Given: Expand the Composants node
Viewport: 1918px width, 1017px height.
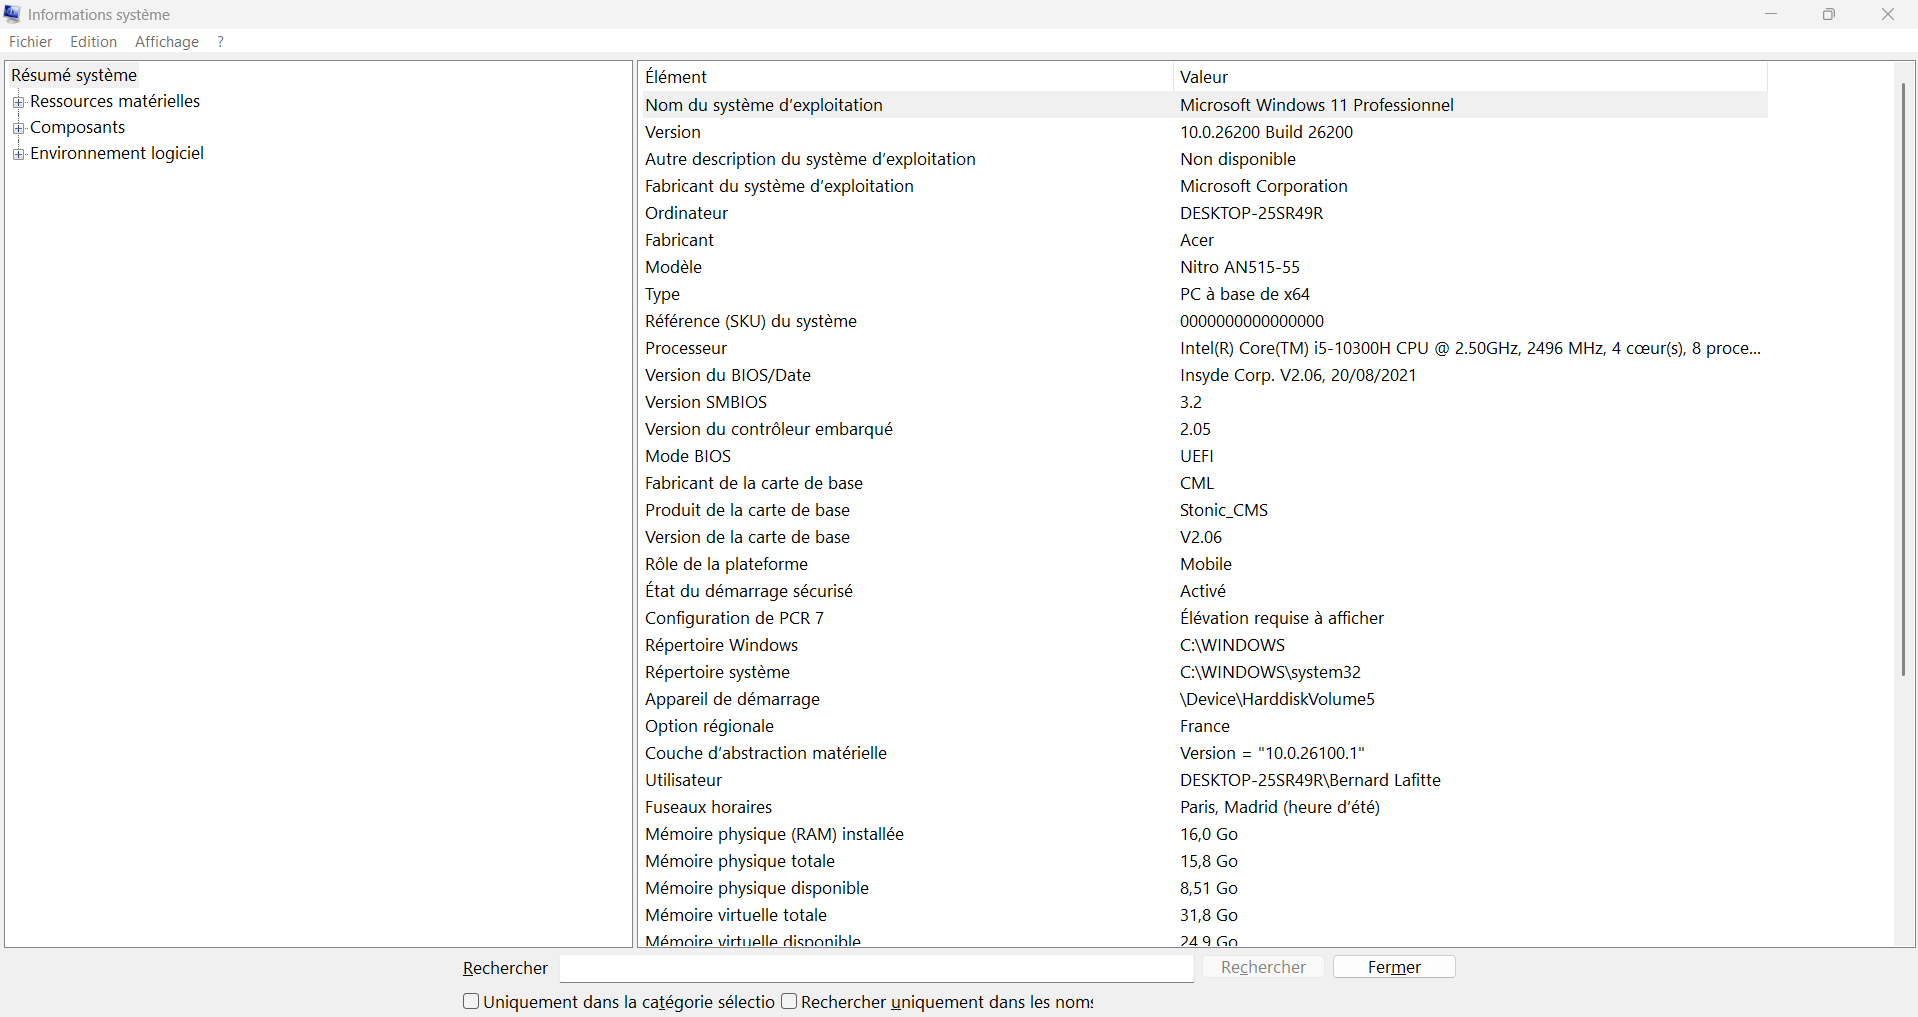Looking at the screenshot, I should coord(18,128).
